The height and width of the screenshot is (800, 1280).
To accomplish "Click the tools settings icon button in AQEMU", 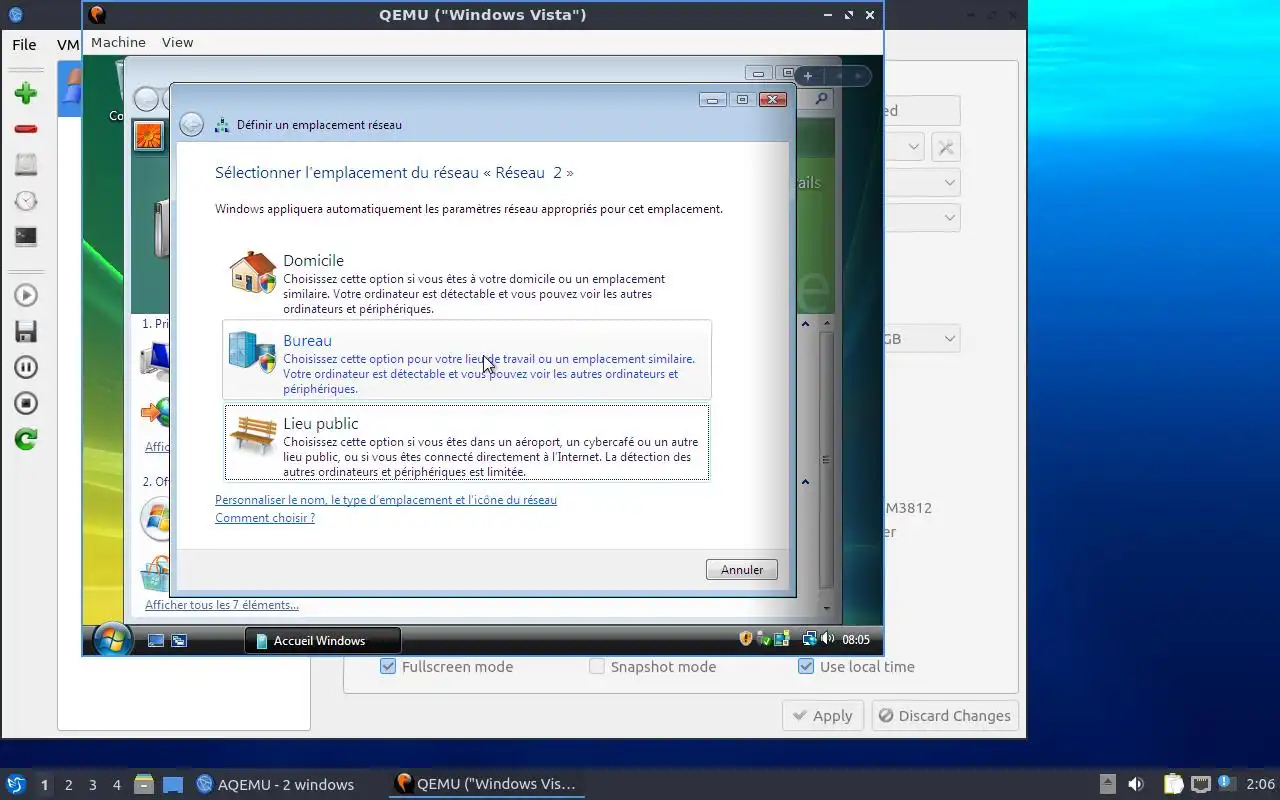I will 946,147.
